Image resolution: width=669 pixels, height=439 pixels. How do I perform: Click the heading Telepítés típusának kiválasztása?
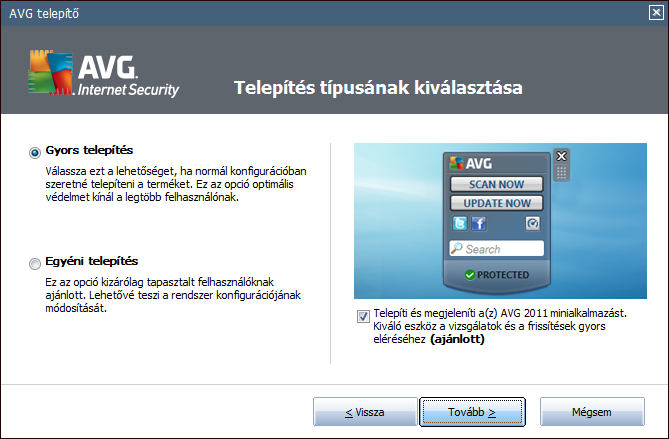pos(378,88)
